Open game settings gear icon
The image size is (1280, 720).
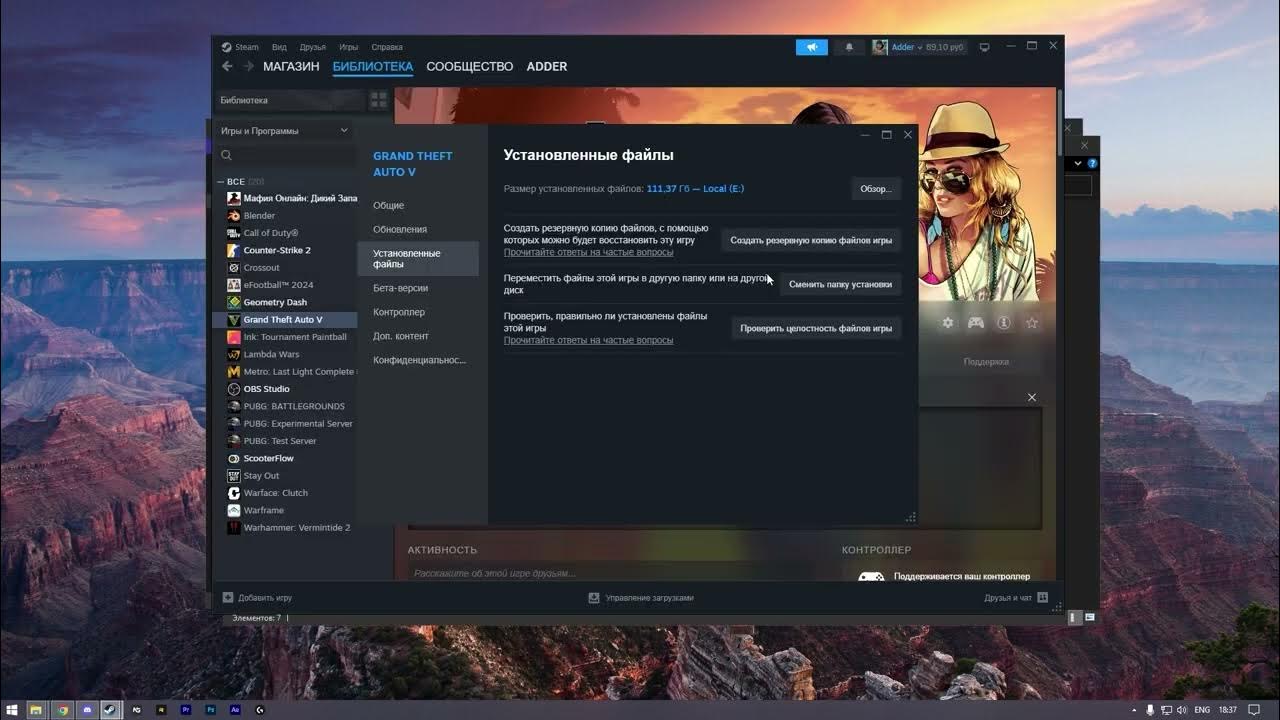948,323
